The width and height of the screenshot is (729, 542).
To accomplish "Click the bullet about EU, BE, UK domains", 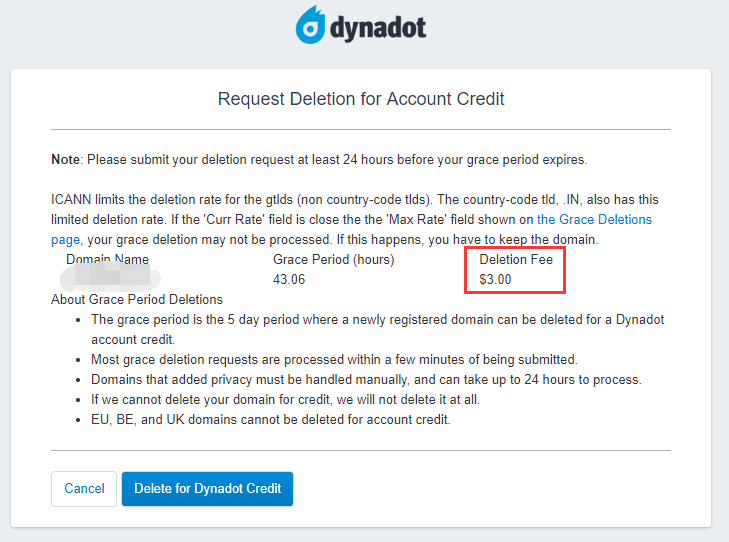I will coord(271,419).
